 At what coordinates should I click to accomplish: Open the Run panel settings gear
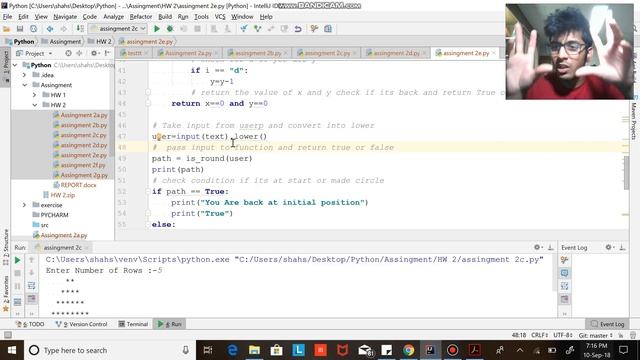[x=538, y=247]
